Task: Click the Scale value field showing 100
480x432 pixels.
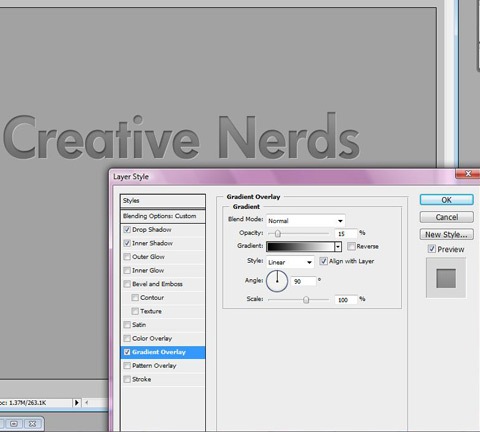Action: point(345,300)
